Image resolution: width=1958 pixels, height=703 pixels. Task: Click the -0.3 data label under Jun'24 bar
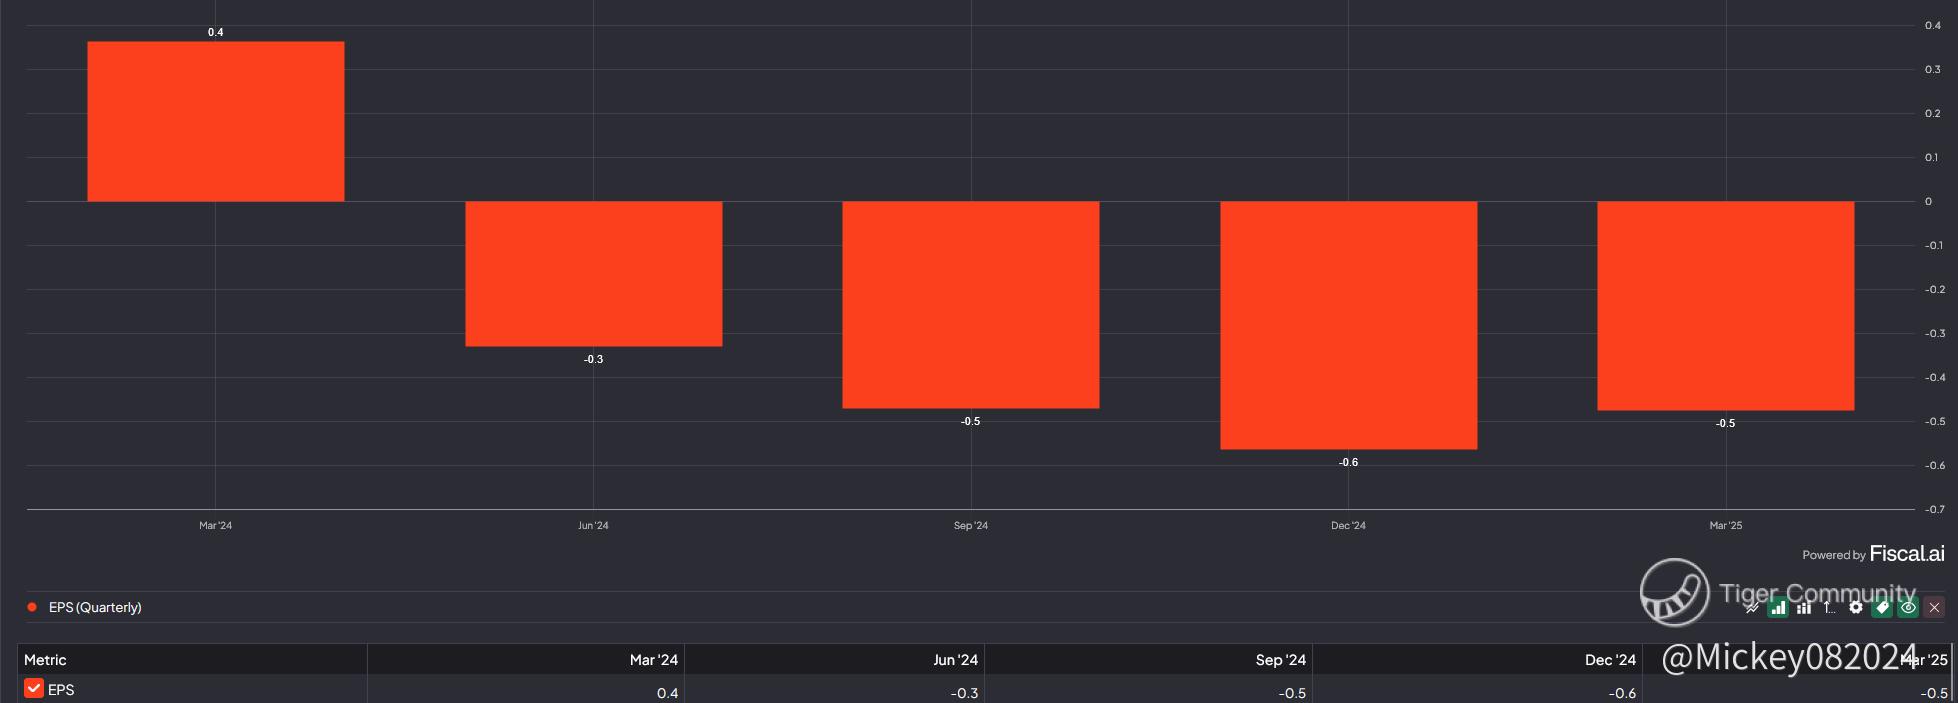tap(594, 359)
